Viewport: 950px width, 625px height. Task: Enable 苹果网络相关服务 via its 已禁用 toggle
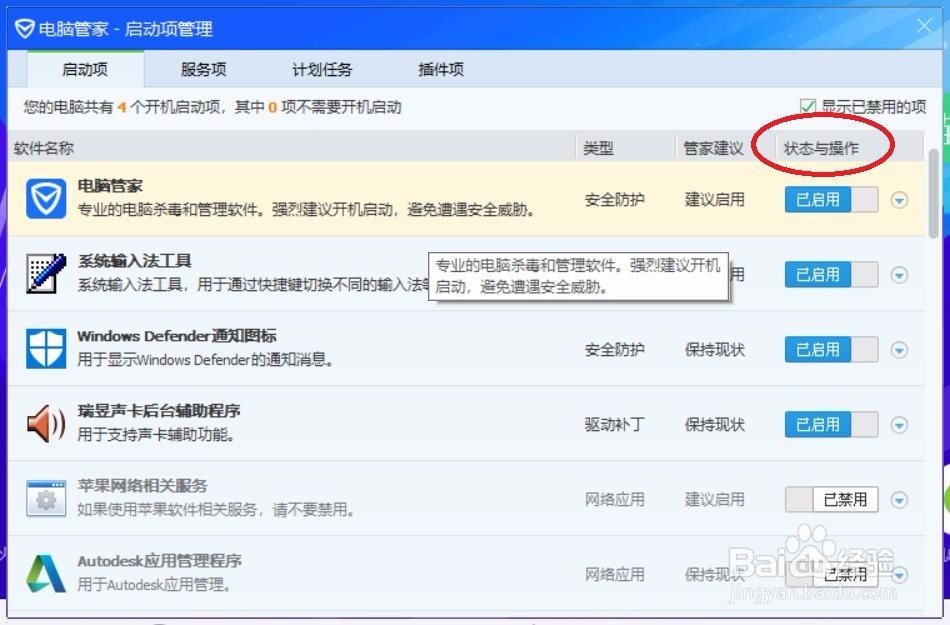(x=831, y=500)
